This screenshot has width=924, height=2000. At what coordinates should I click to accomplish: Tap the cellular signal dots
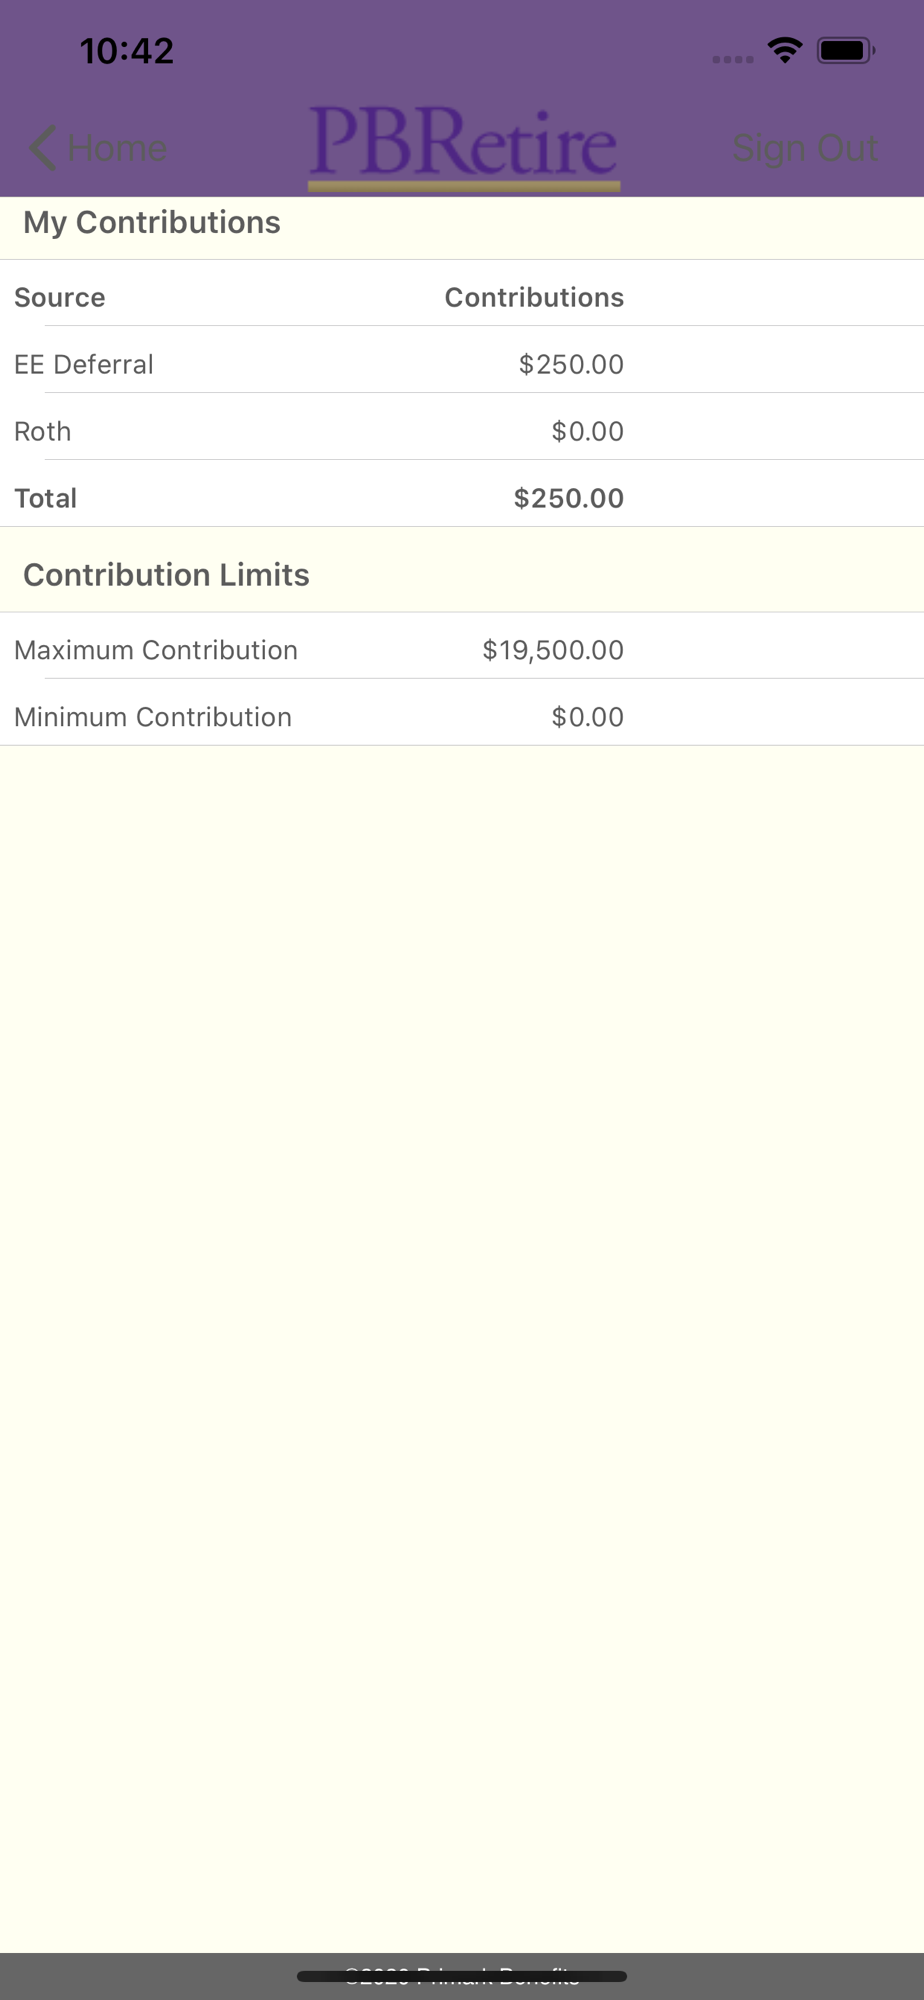[x=733, y=59]
